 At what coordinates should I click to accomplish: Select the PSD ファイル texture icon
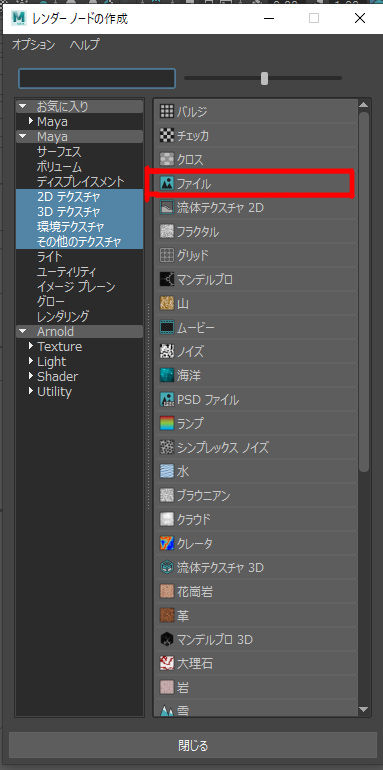[x=167, y=400]
